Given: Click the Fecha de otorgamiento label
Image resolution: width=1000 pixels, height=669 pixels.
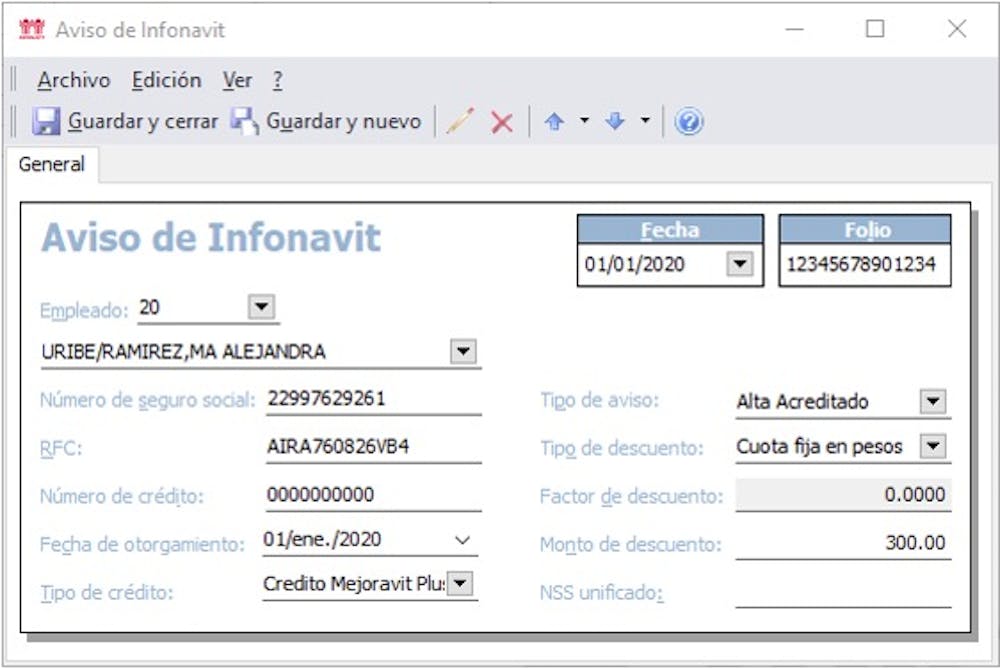Looking at the screenshot, I should [x=142, y=545].
